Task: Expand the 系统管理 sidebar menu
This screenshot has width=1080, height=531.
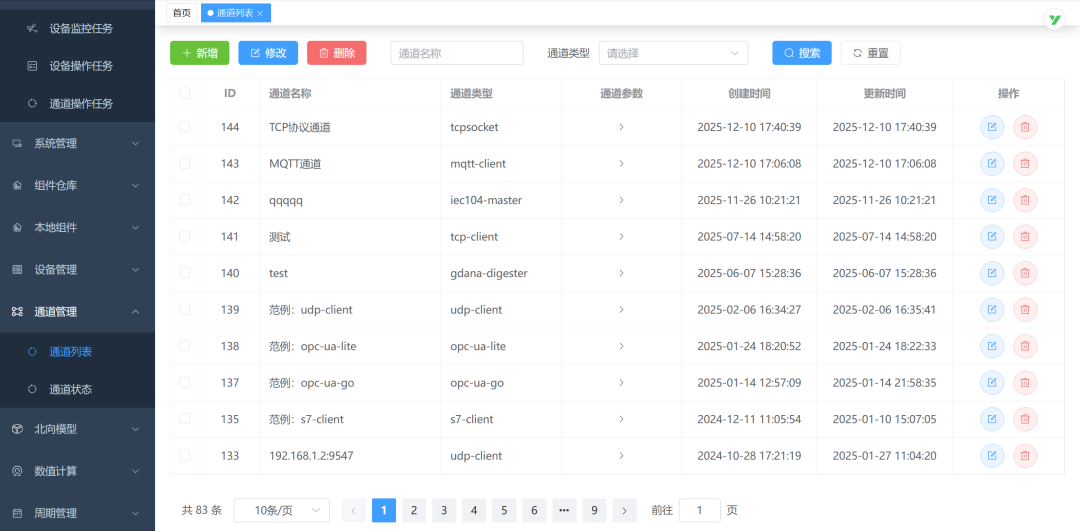Action: 77,143
